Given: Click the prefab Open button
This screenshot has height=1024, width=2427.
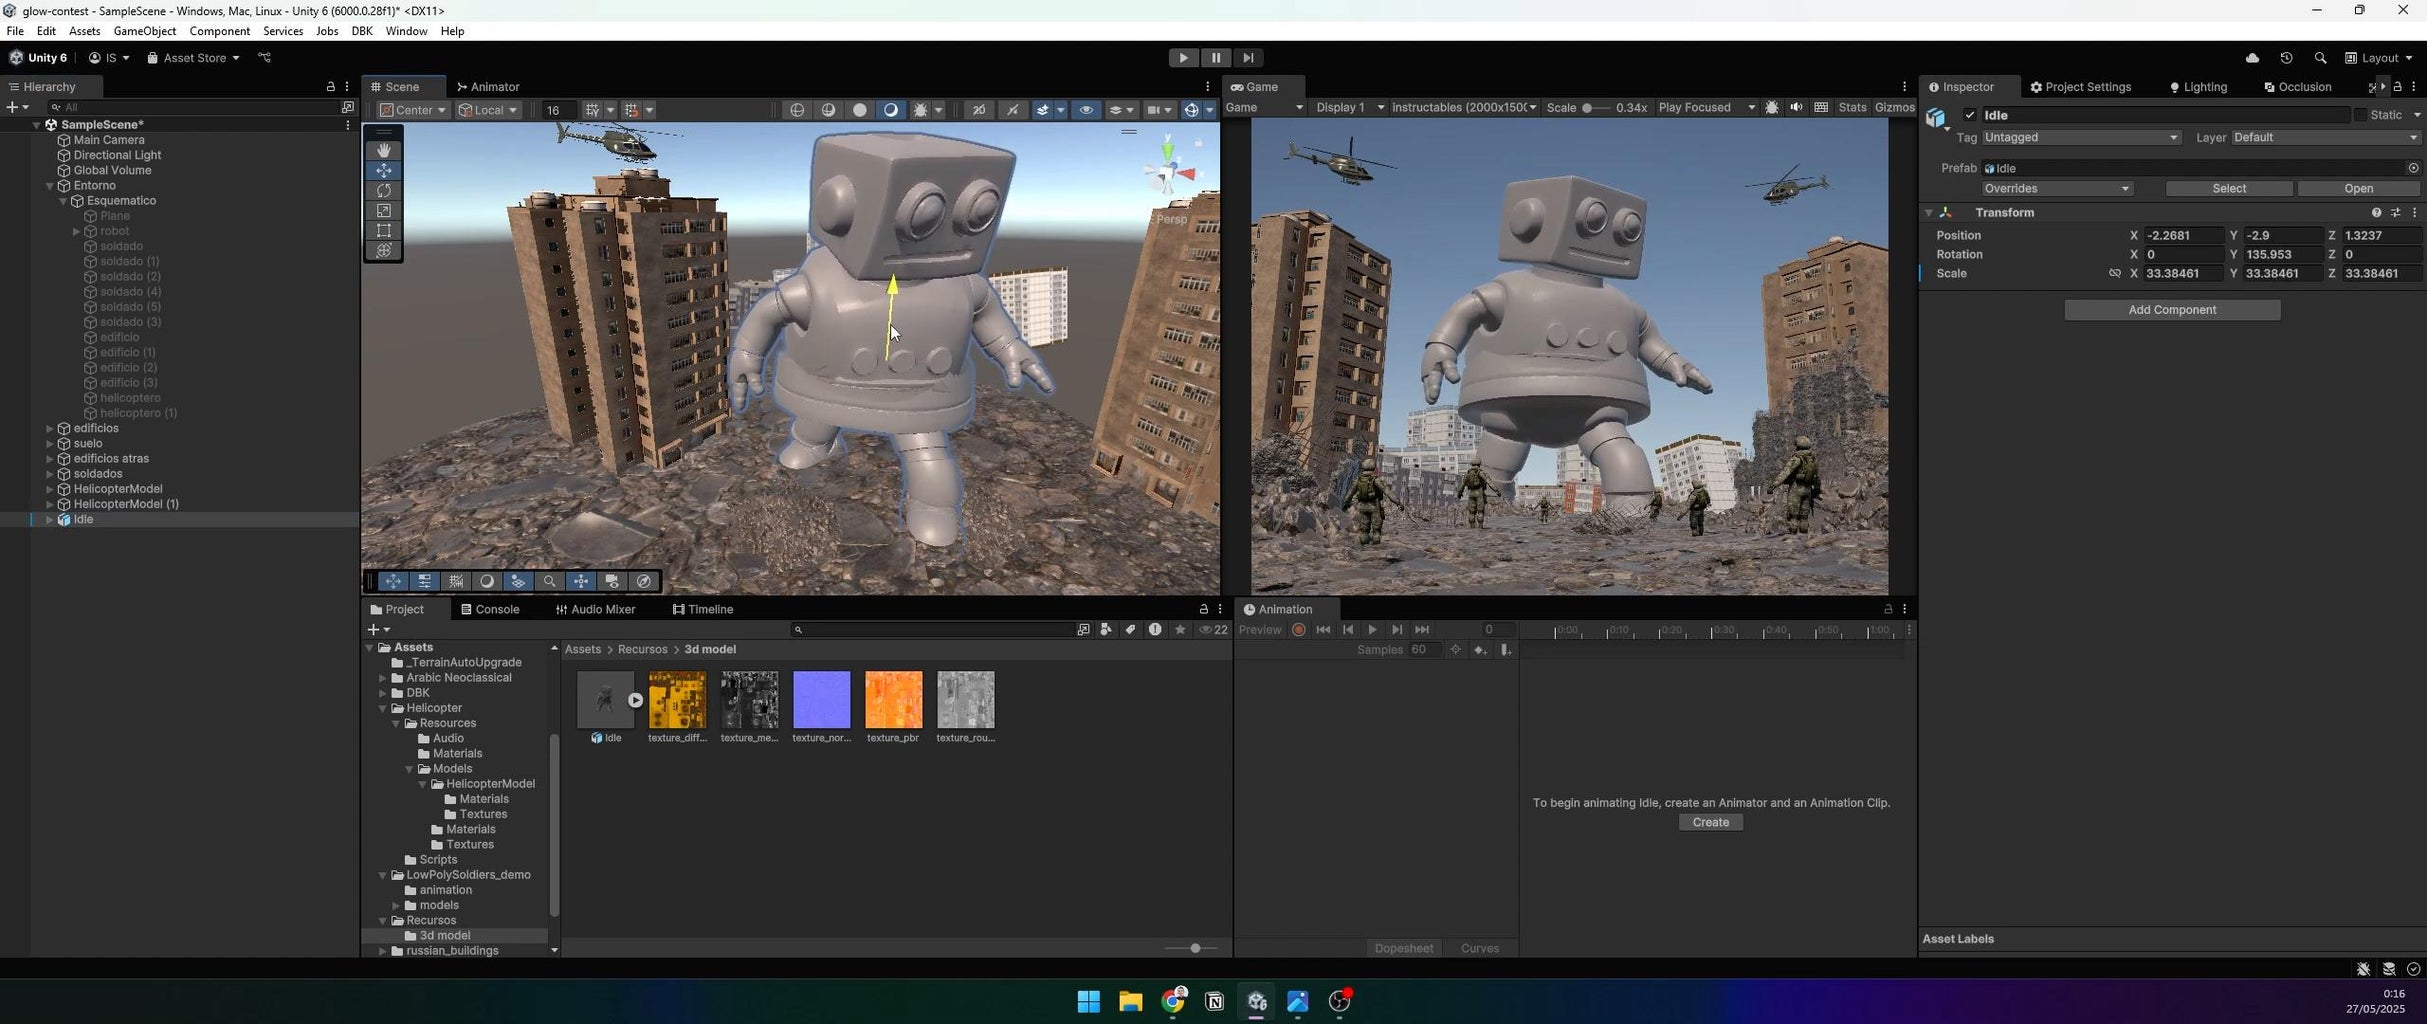Looking at the screenshot, I should tap(2358, 188).
